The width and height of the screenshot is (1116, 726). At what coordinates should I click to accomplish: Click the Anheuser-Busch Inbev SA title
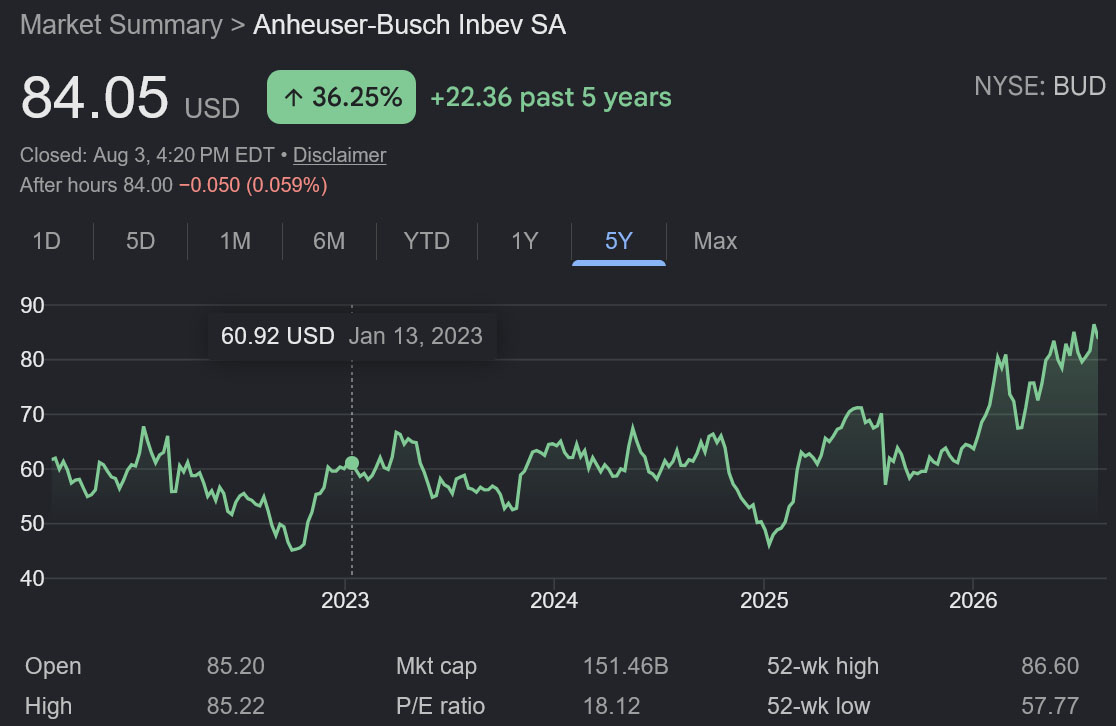409,25
